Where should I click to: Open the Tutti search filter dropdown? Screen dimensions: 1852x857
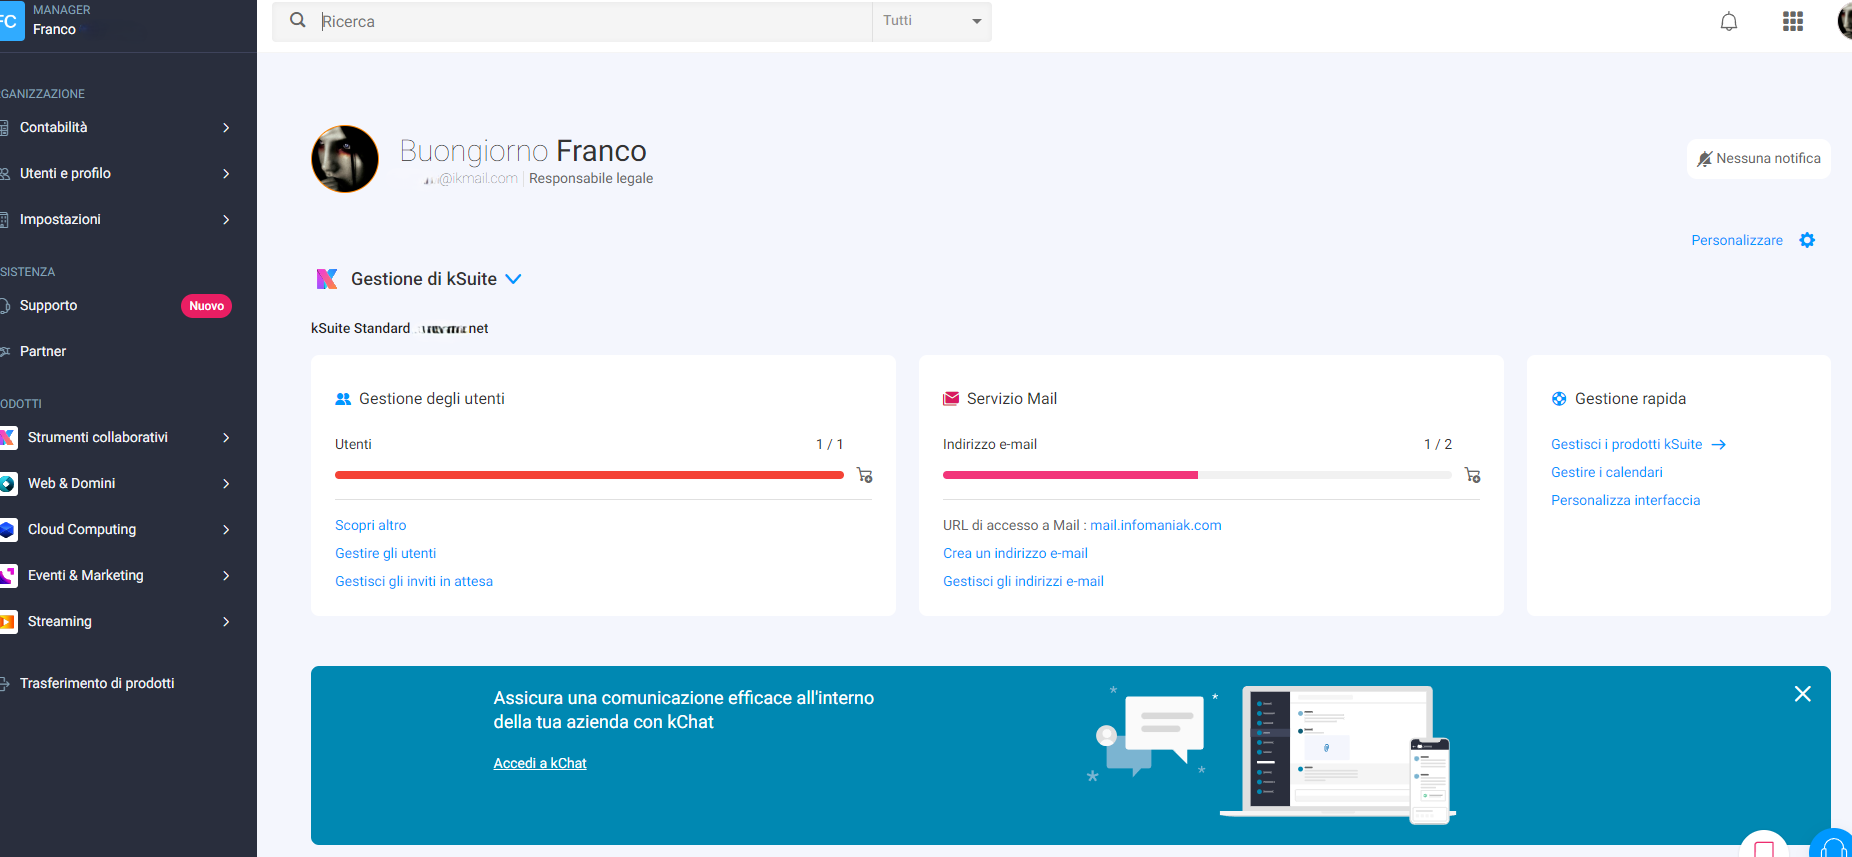pyautogui.click(x=931, y=21)
